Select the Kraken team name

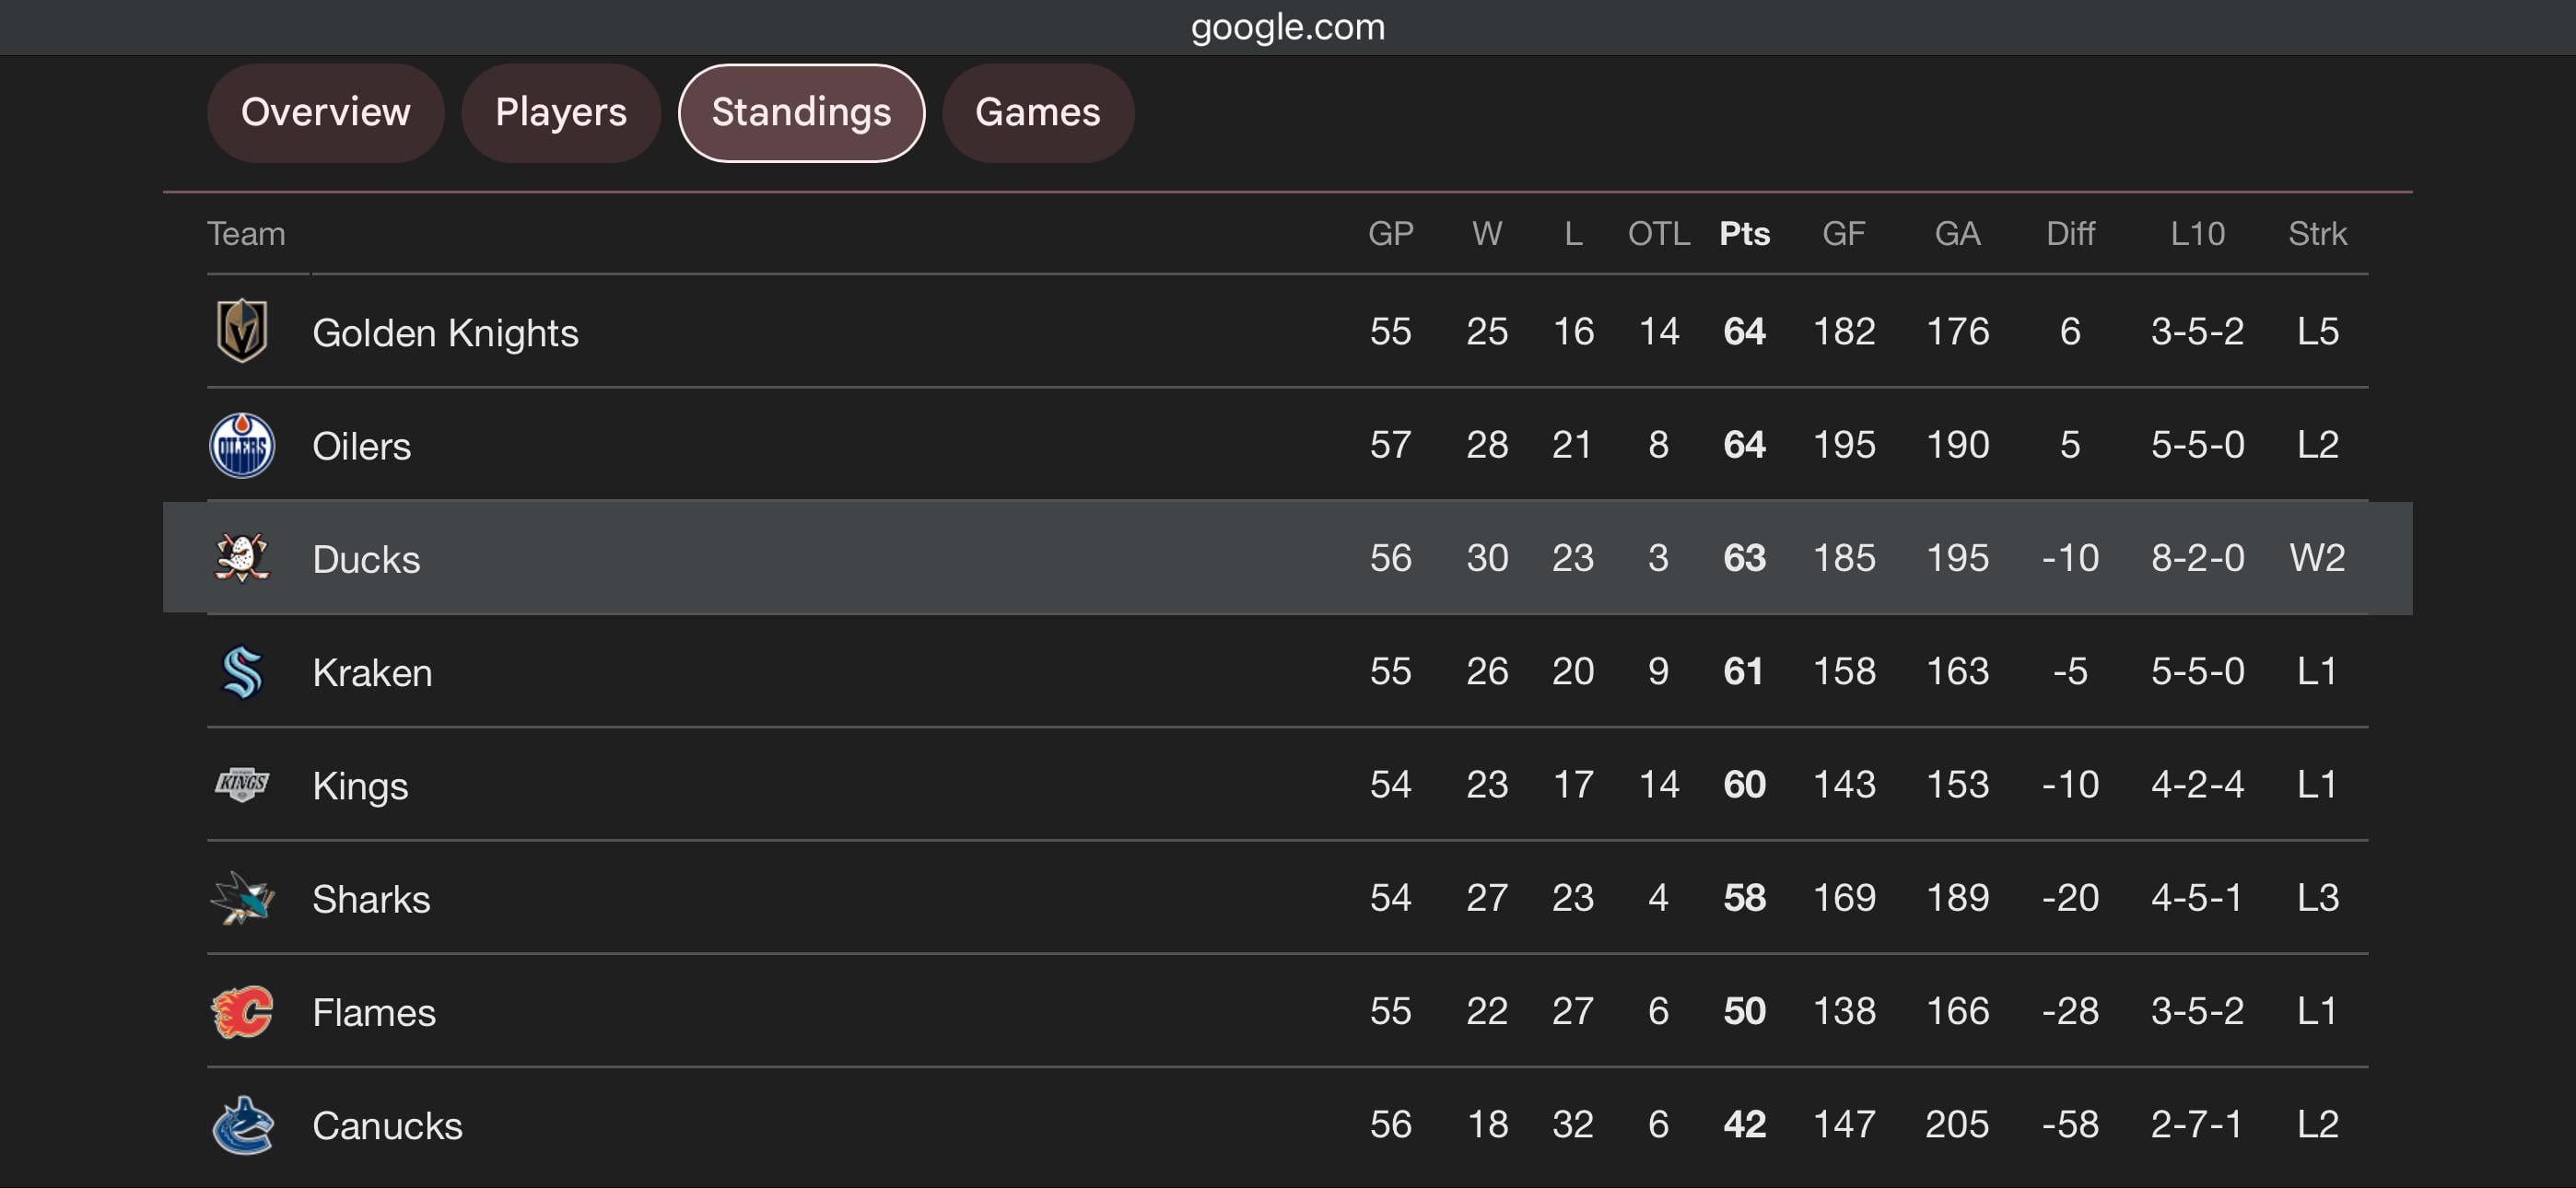(372, 673)
